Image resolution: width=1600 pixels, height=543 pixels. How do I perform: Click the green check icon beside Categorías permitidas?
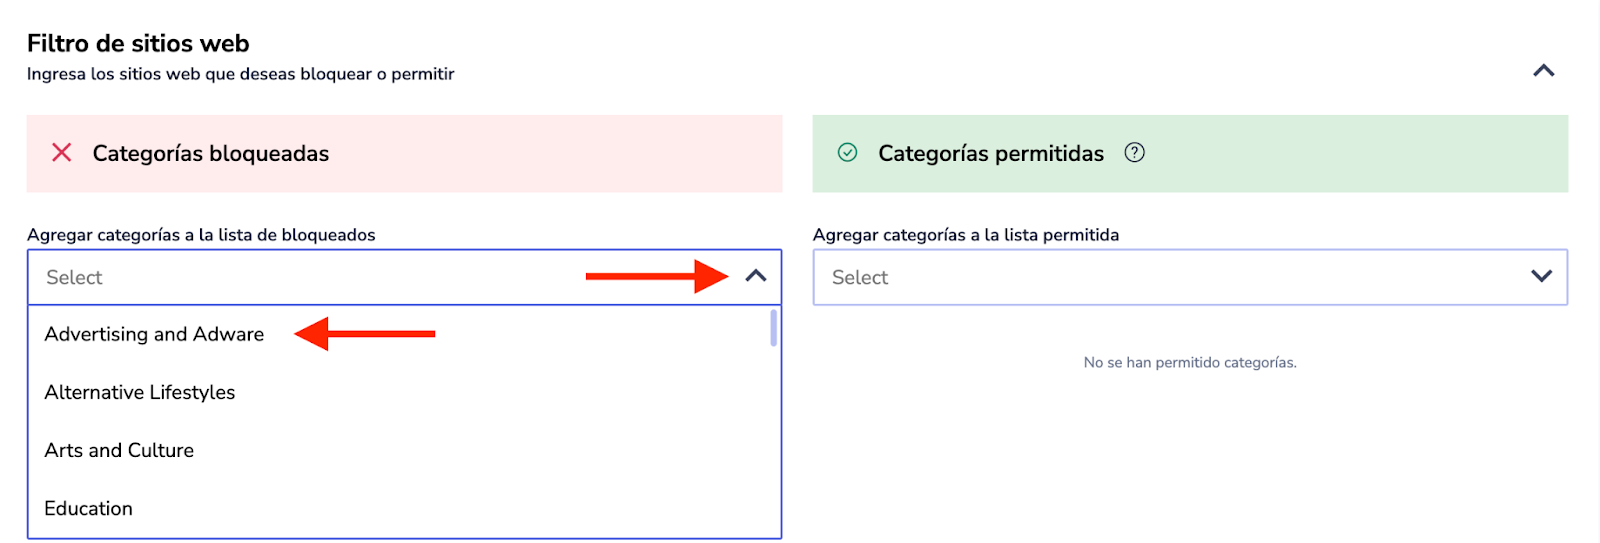pyautogui.click(x=847, y=153)
